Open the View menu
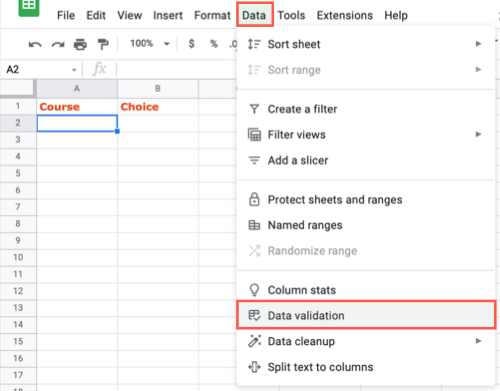The height and width of the screenshot is (391, 500). [x=130, y=15]
